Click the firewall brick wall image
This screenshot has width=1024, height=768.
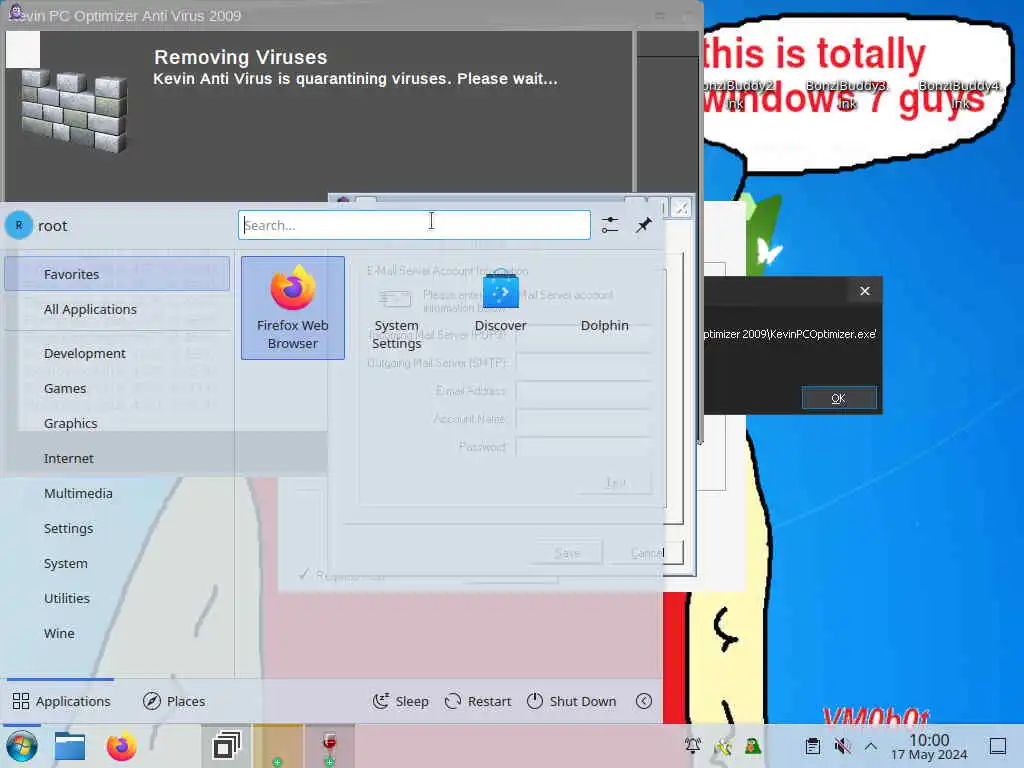74,111
